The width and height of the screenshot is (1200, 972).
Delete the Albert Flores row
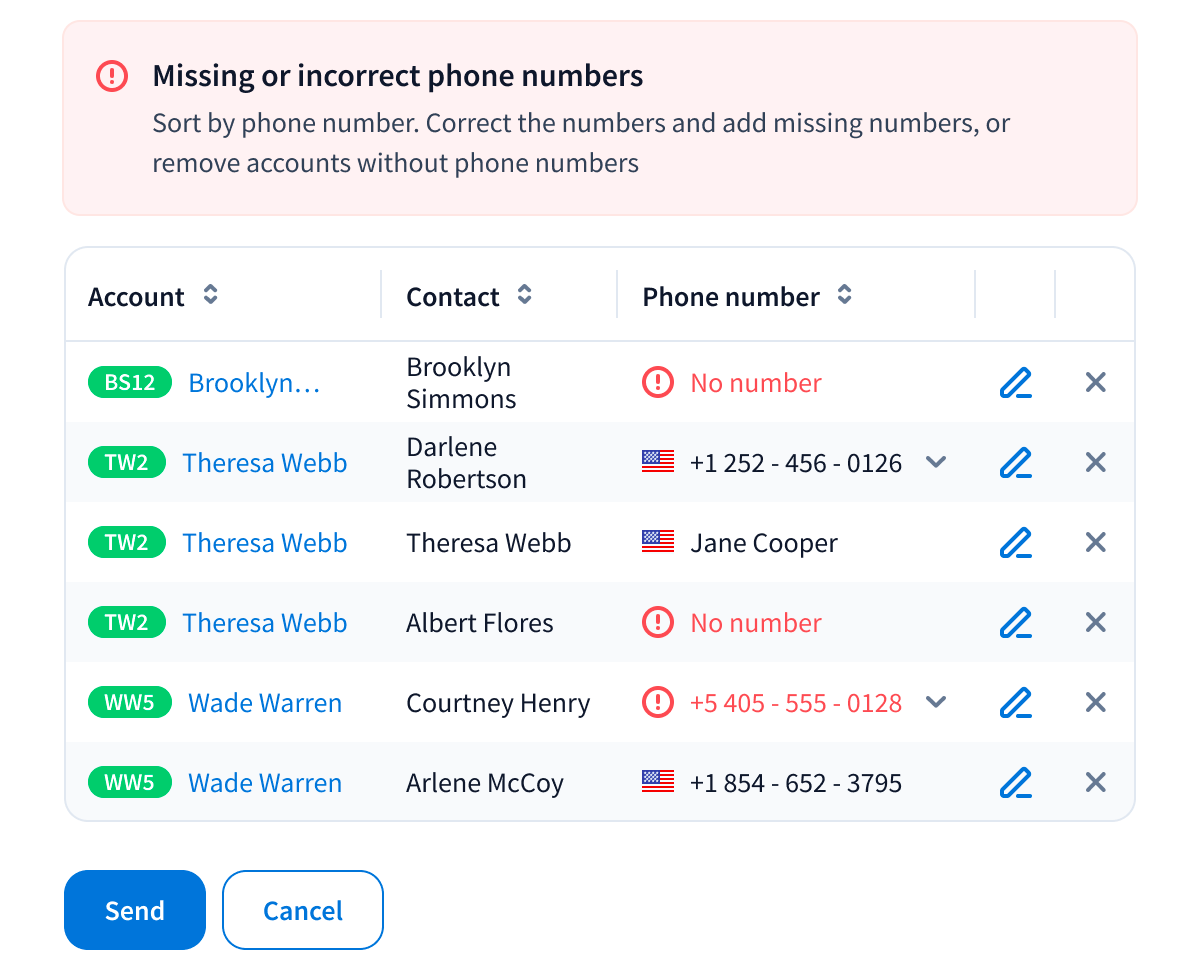coord(1095,623)
